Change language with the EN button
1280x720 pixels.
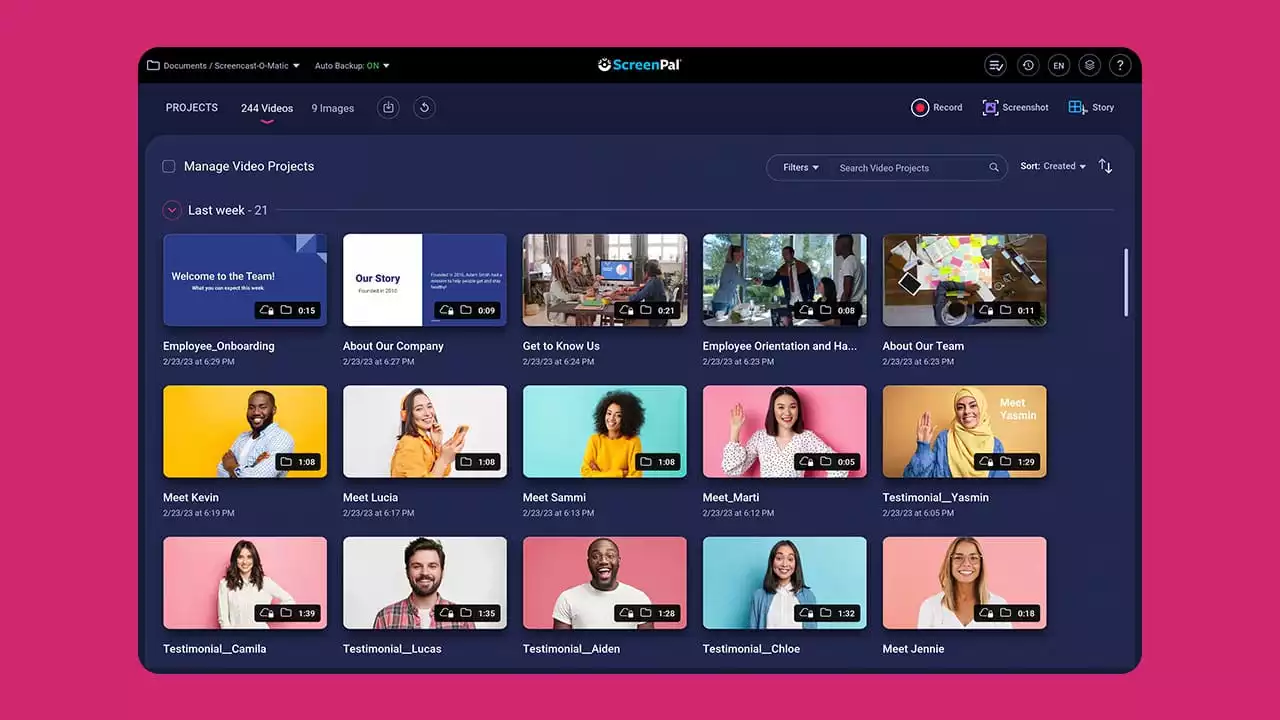(x=1059, y=66)
